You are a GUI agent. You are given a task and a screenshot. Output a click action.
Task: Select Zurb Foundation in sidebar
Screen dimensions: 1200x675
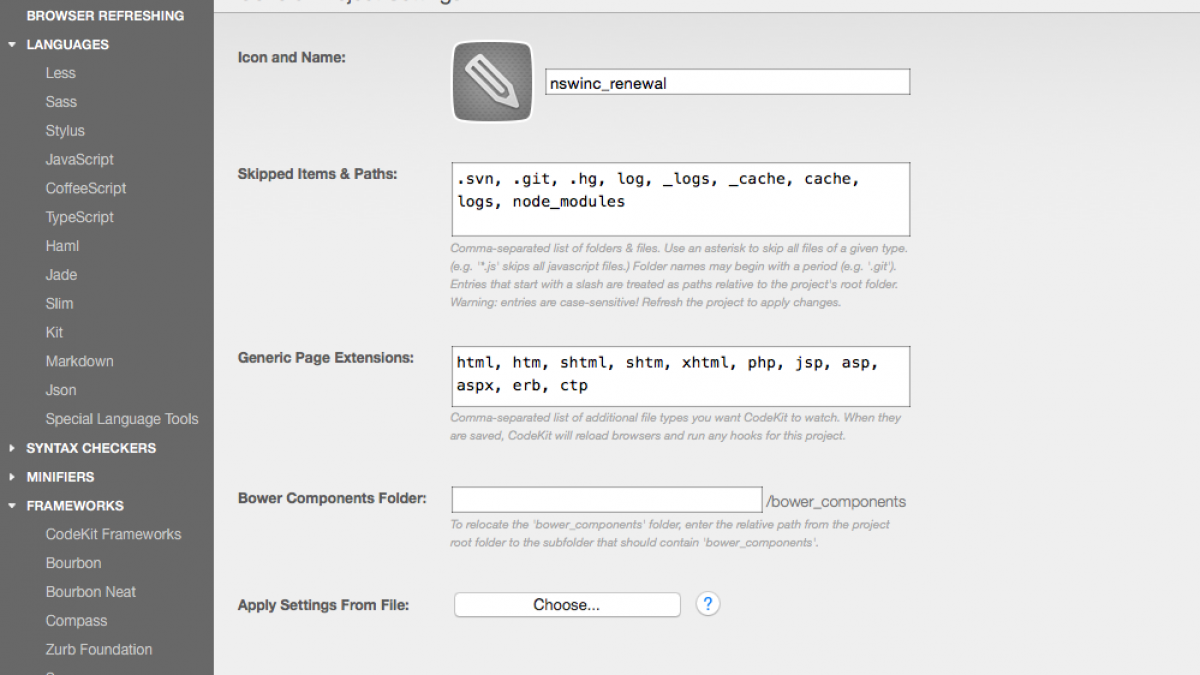click(99, 650)
